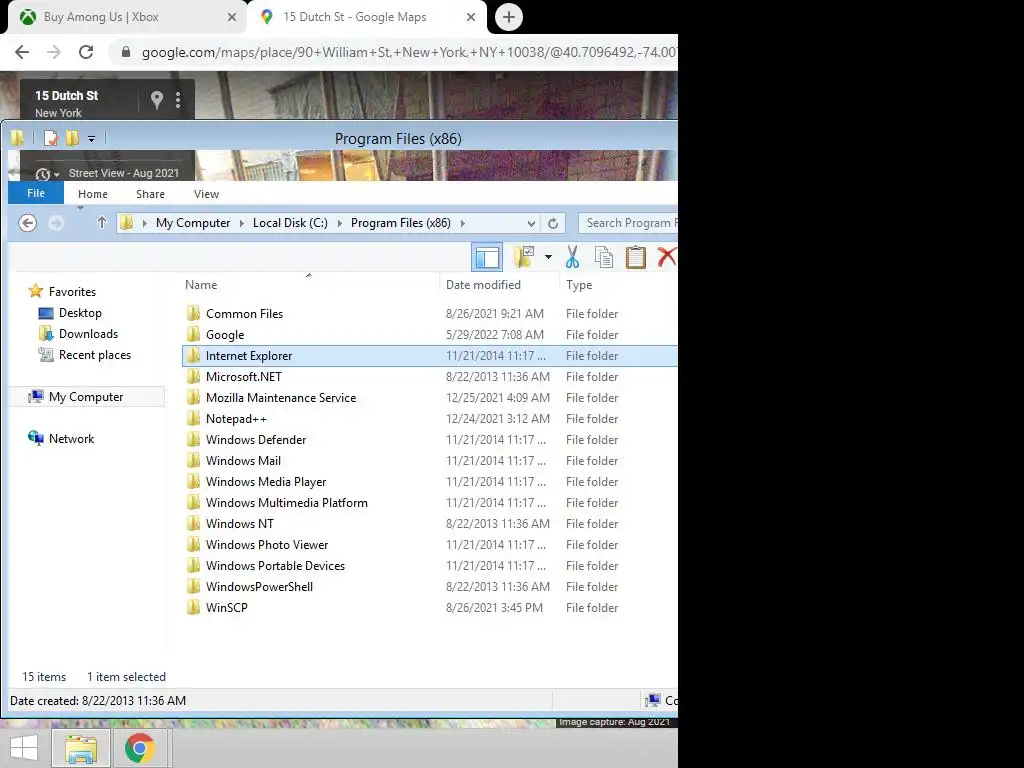
Task: Click My Computer in breadcrumb path
Action: [x=193, y=223]
